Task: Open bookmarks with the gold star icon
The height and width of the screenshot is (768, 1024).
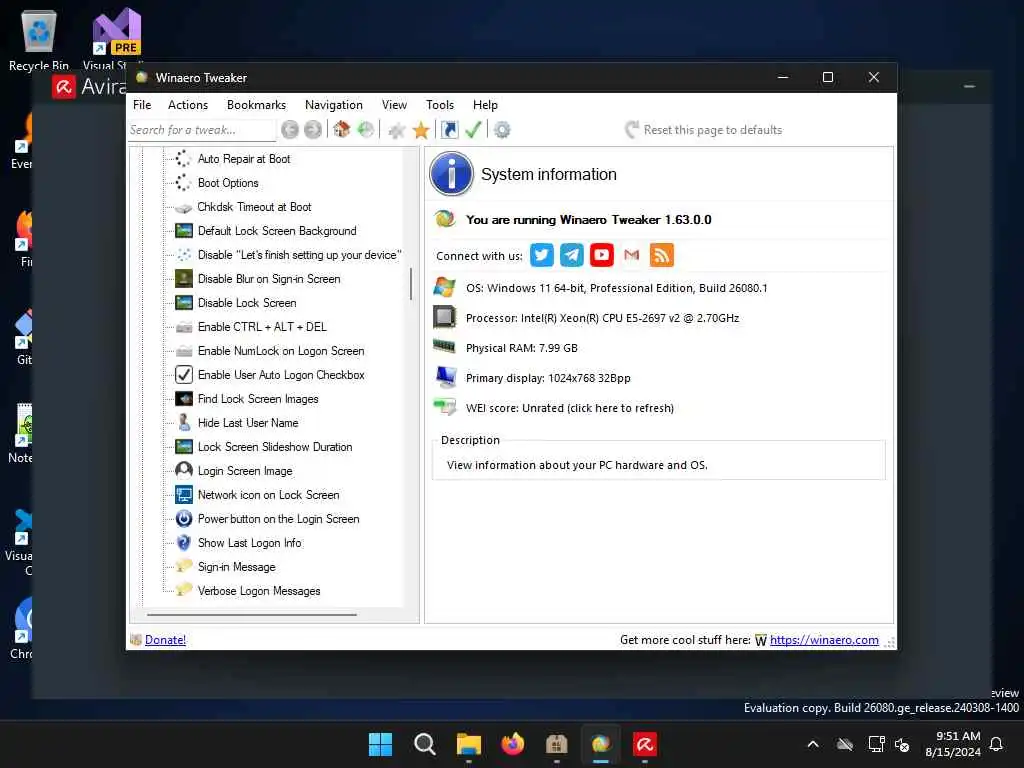Action: coord(421,130)
